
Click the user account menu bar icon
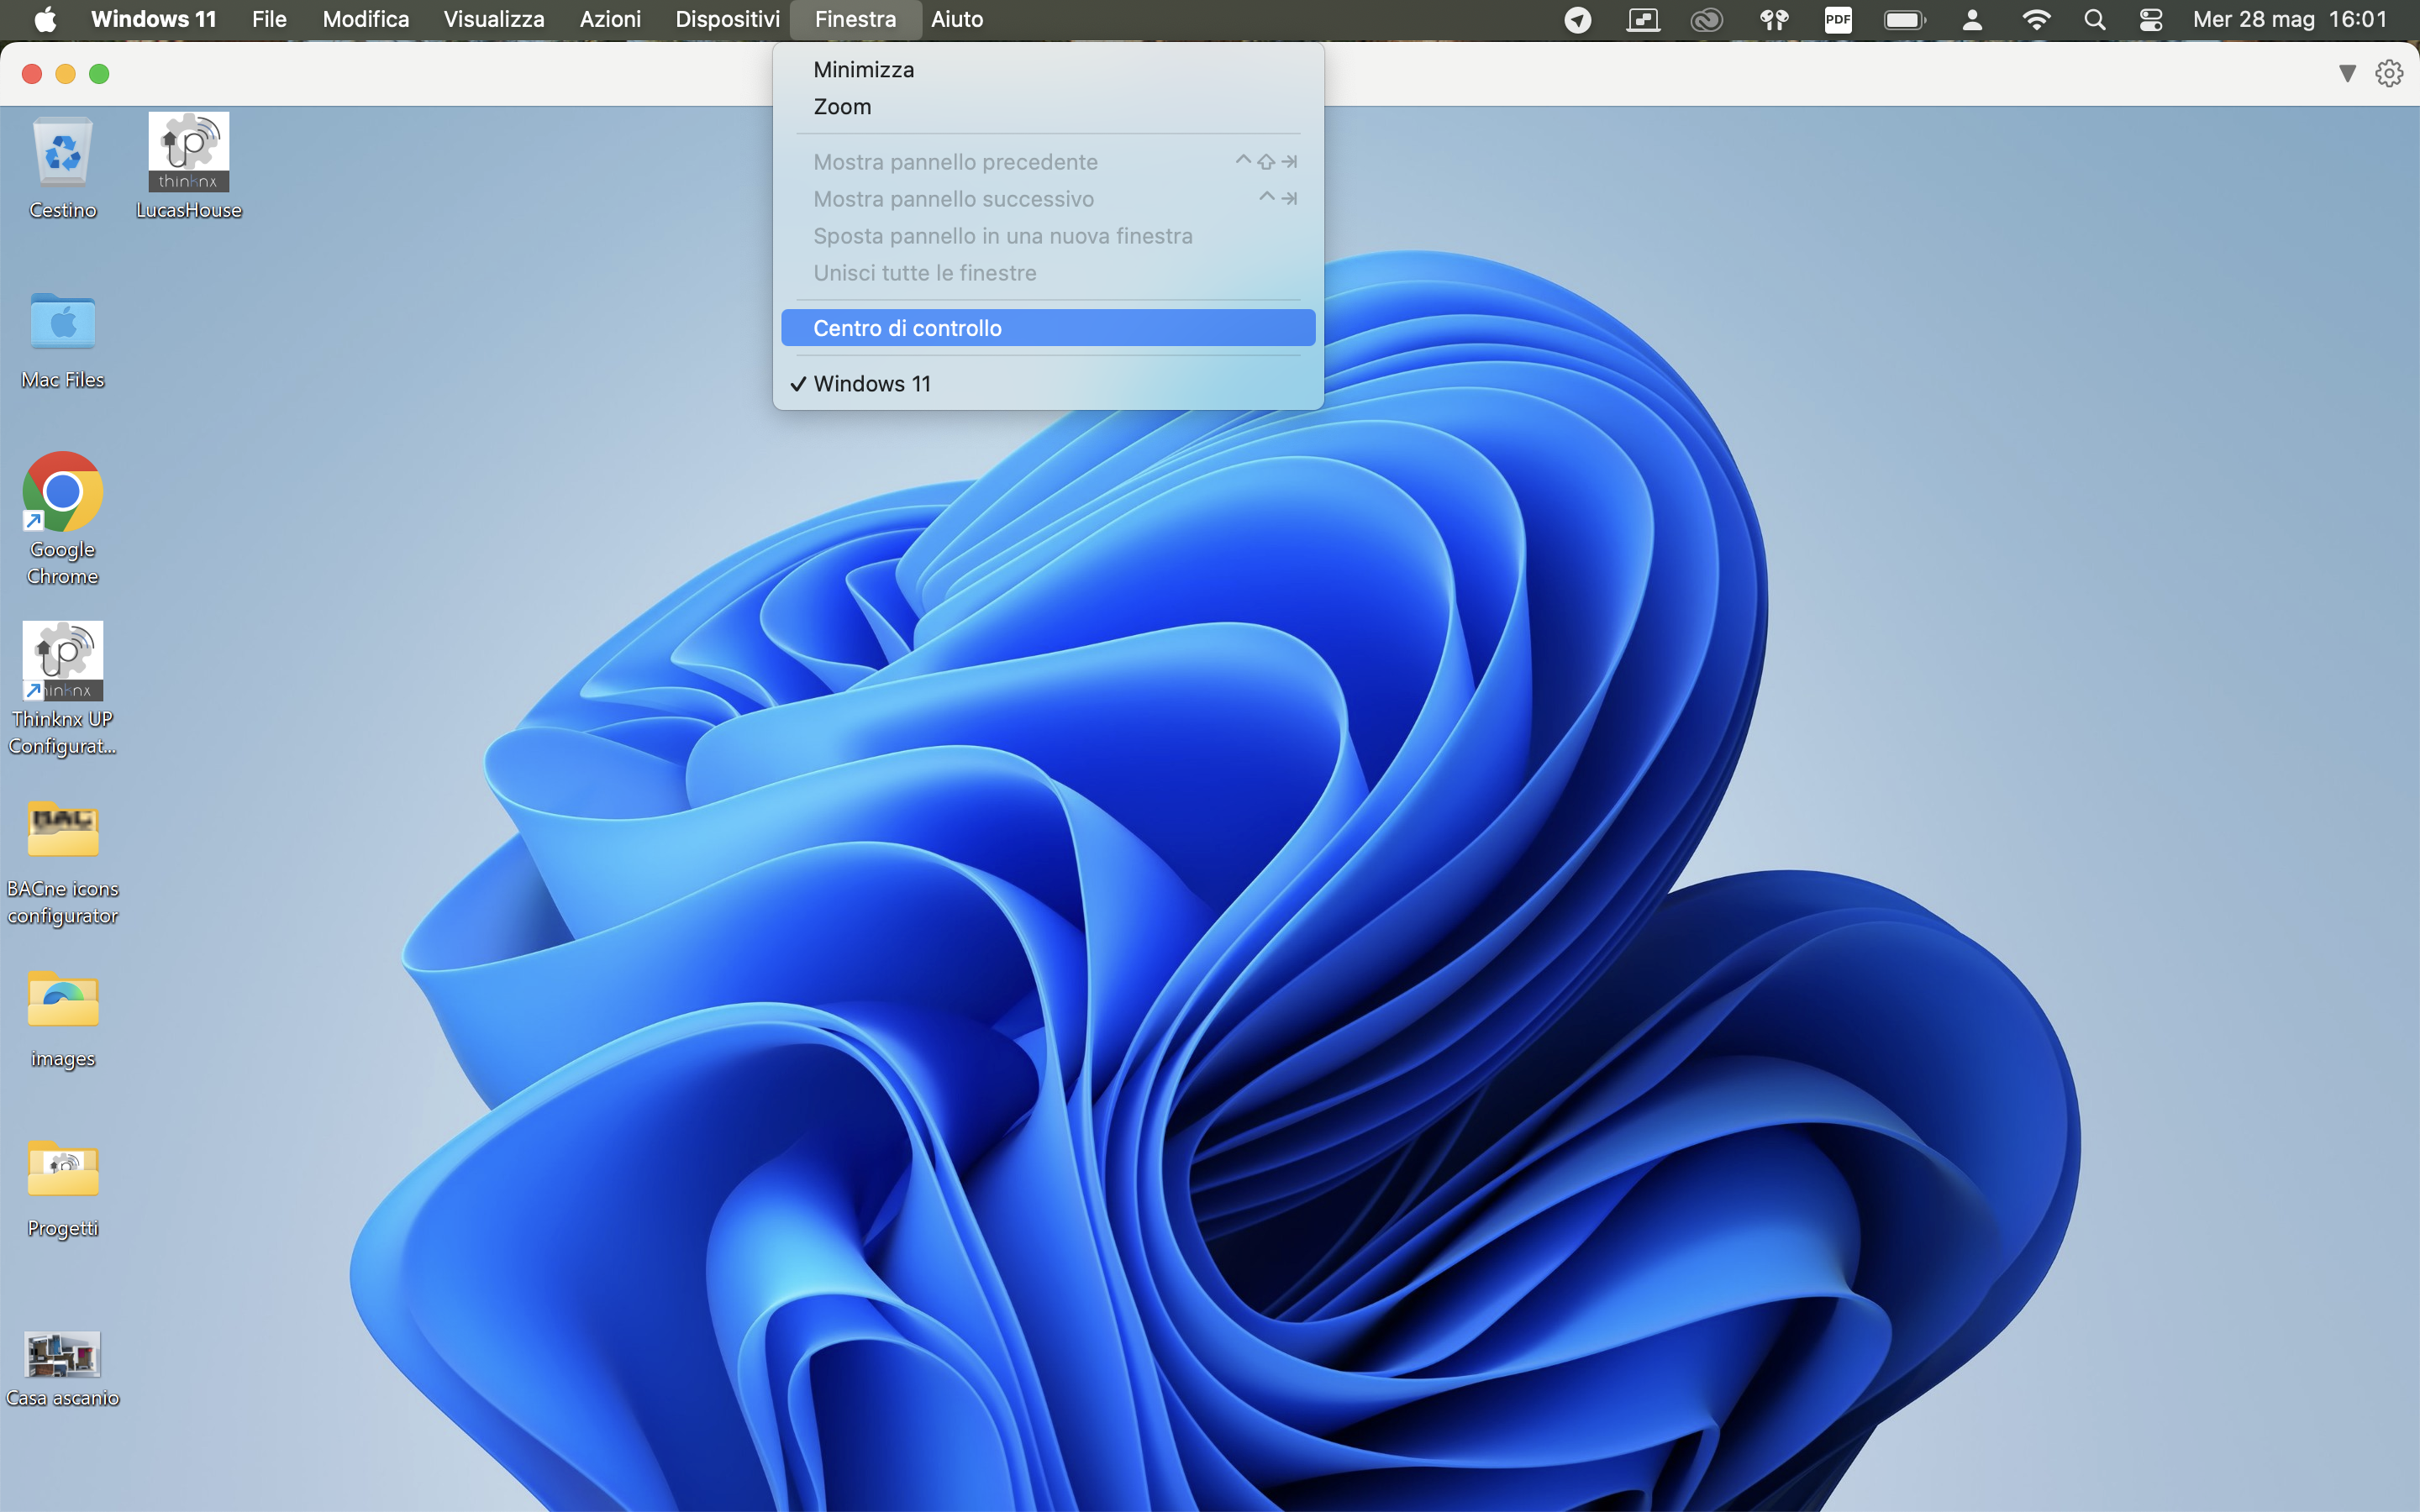point(1972,19)
